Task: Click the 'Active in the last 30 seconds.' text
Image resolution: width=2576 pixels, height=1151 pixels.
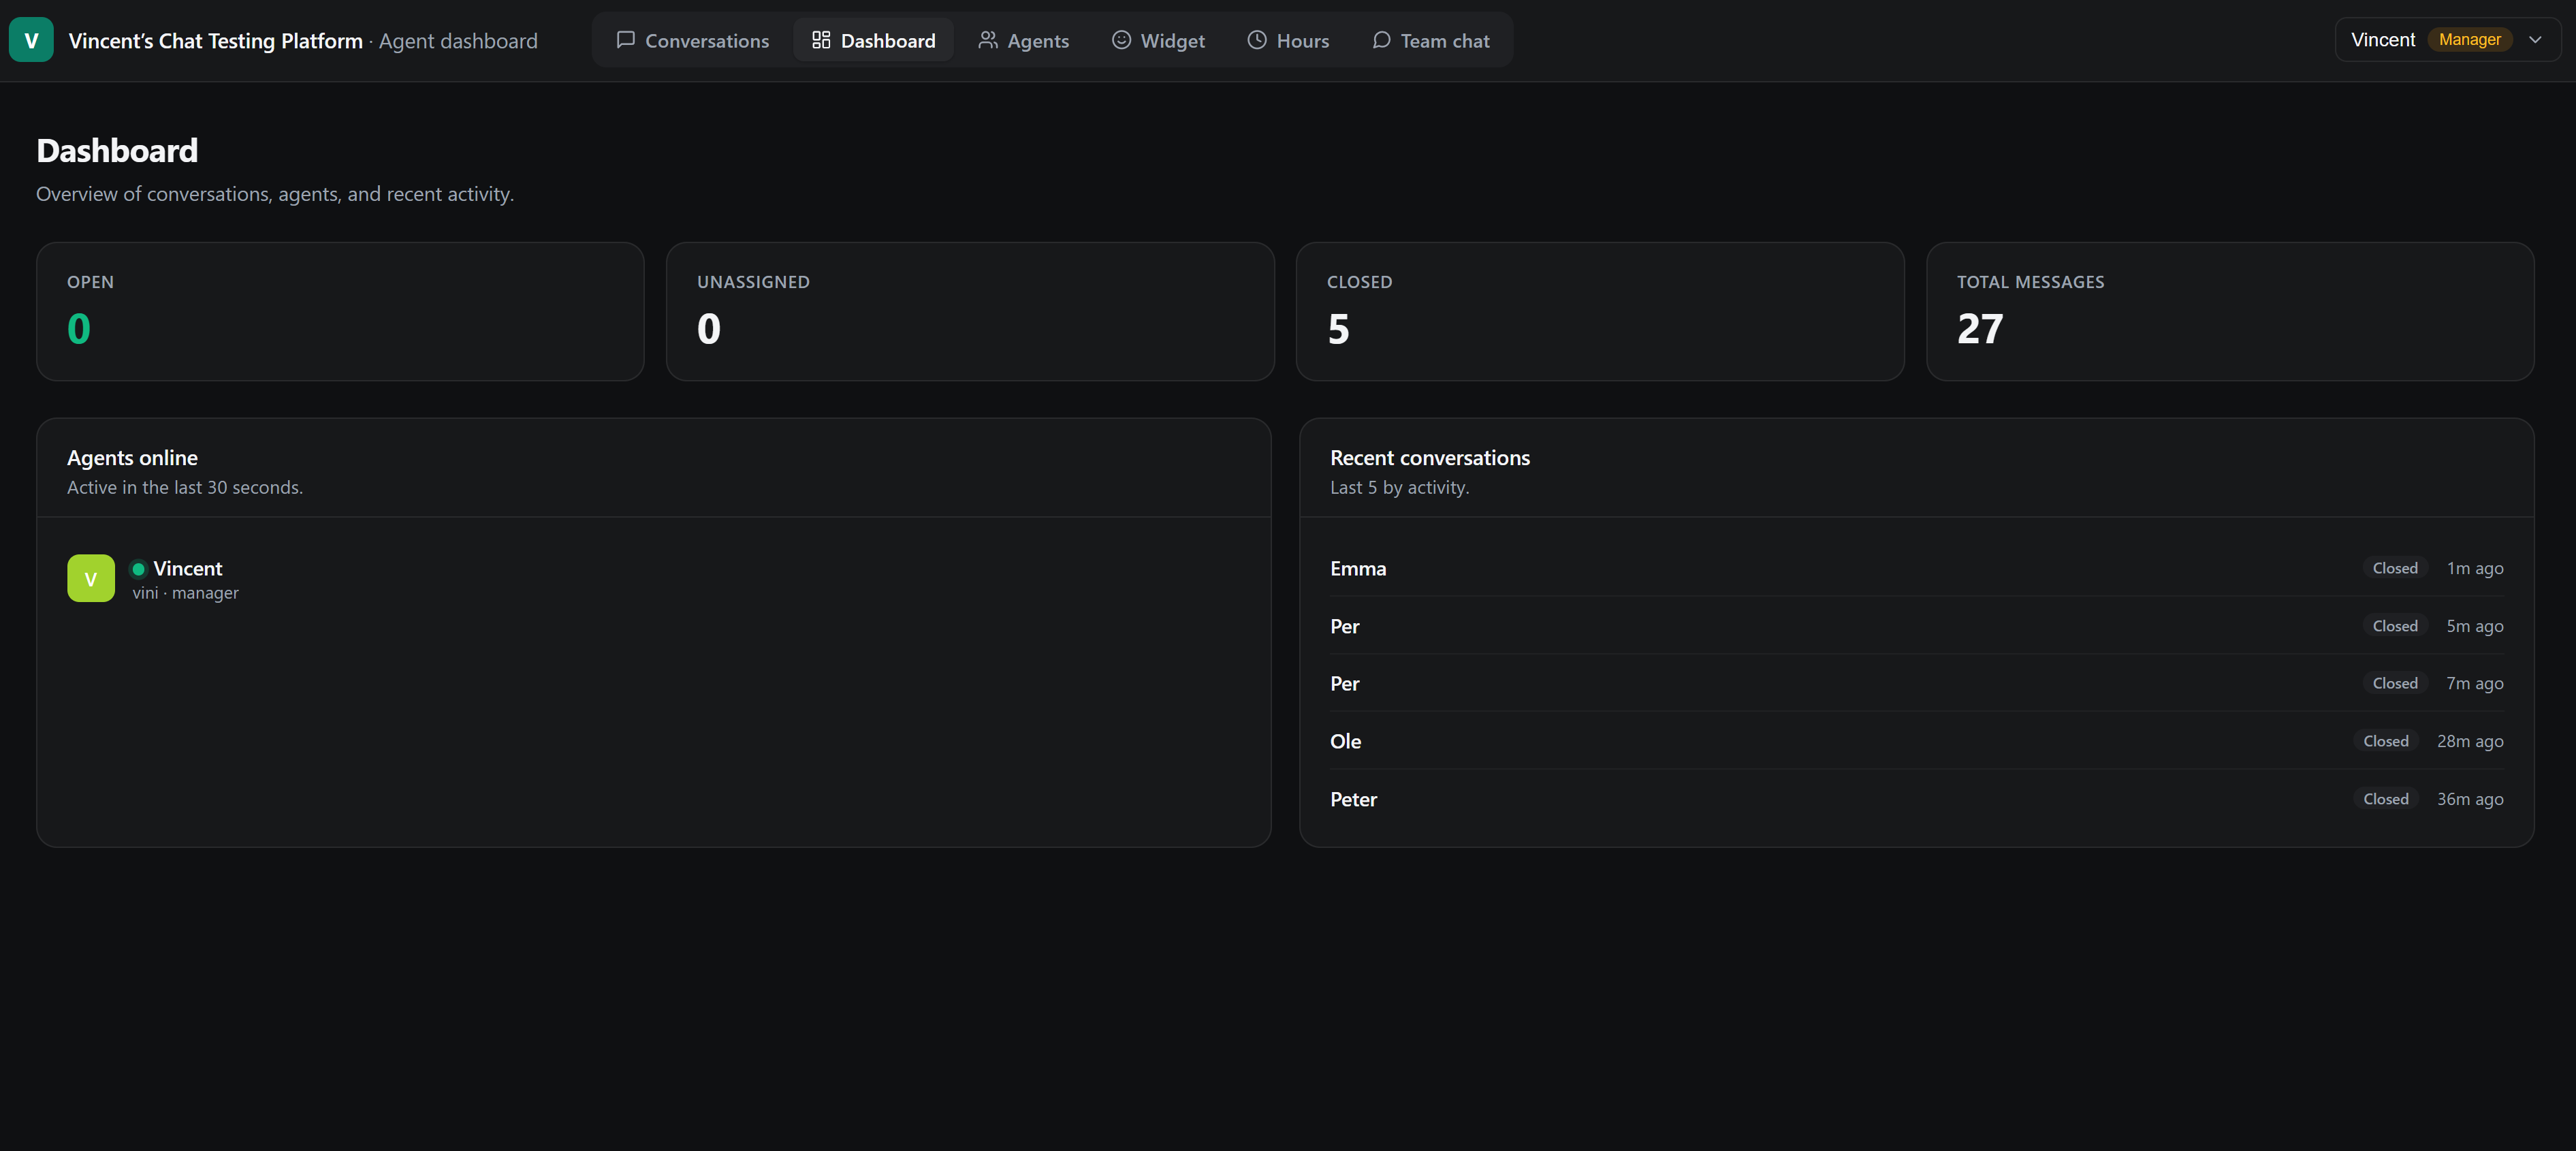Action: (x=185, y=488)
